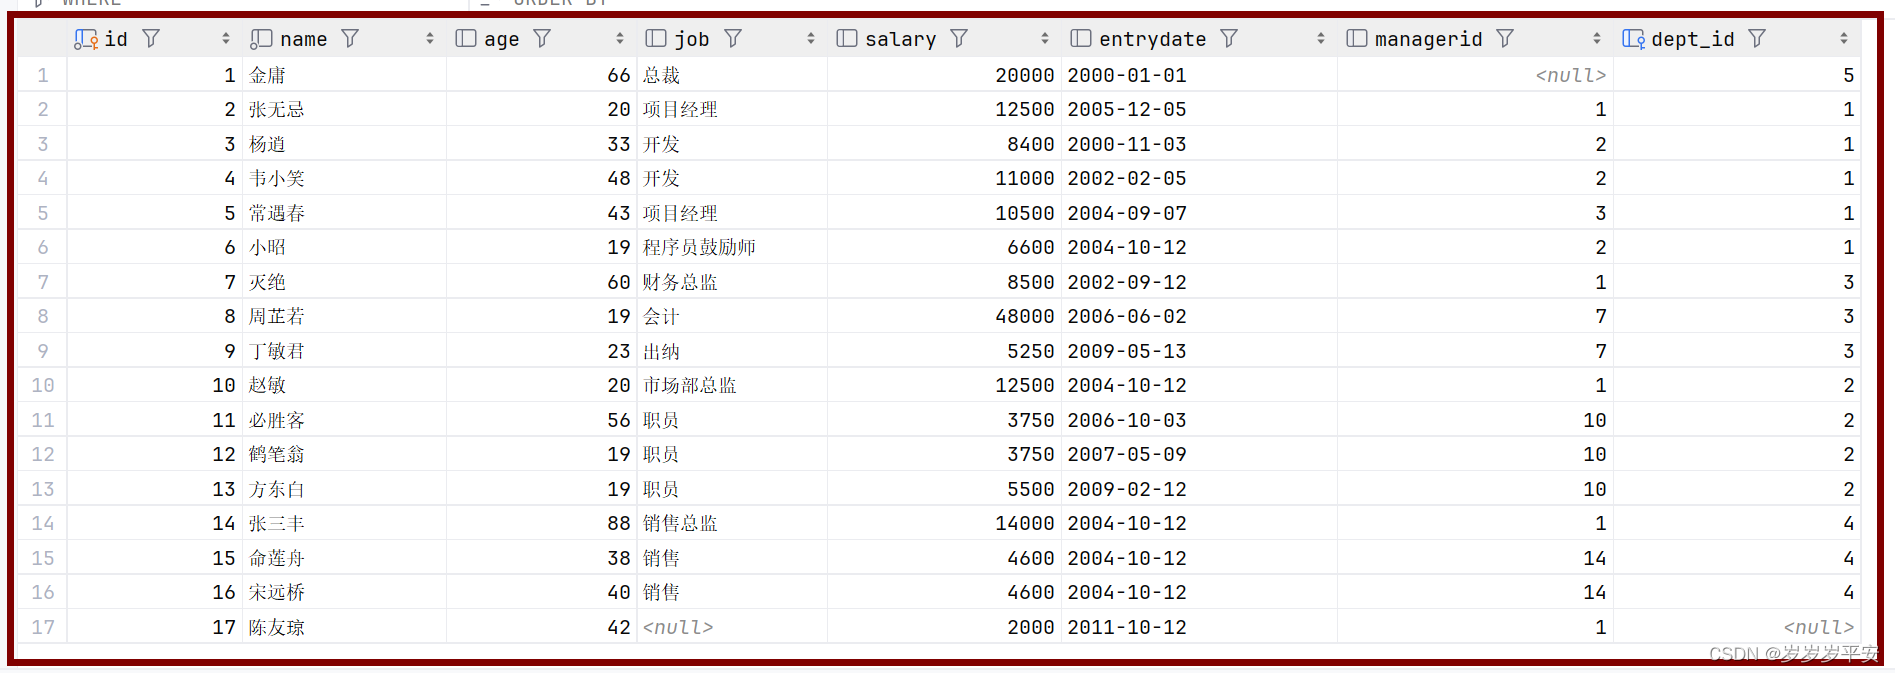
Task: Toggle sort arrows on managerid column
Action: coord(1597,39)
